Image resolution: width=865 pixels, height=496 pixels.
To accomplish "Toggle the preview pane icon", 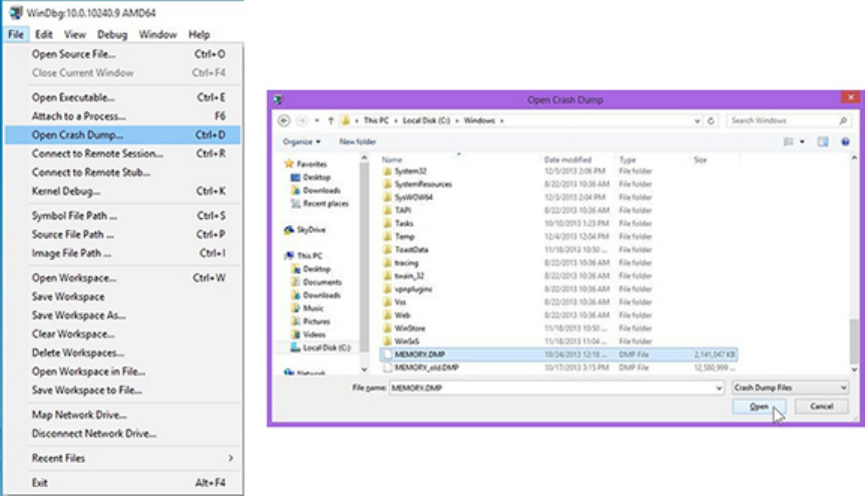I will point(823,142).
